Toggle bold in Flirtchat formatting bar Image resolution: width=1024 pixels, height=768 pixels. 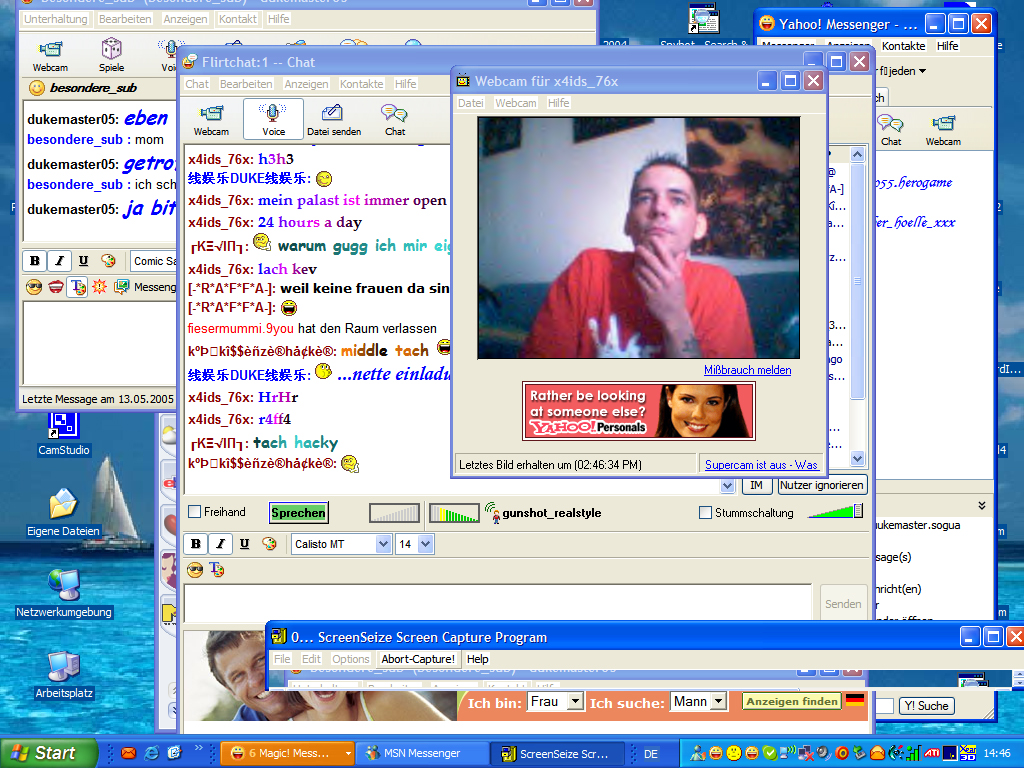click(195, 544)
